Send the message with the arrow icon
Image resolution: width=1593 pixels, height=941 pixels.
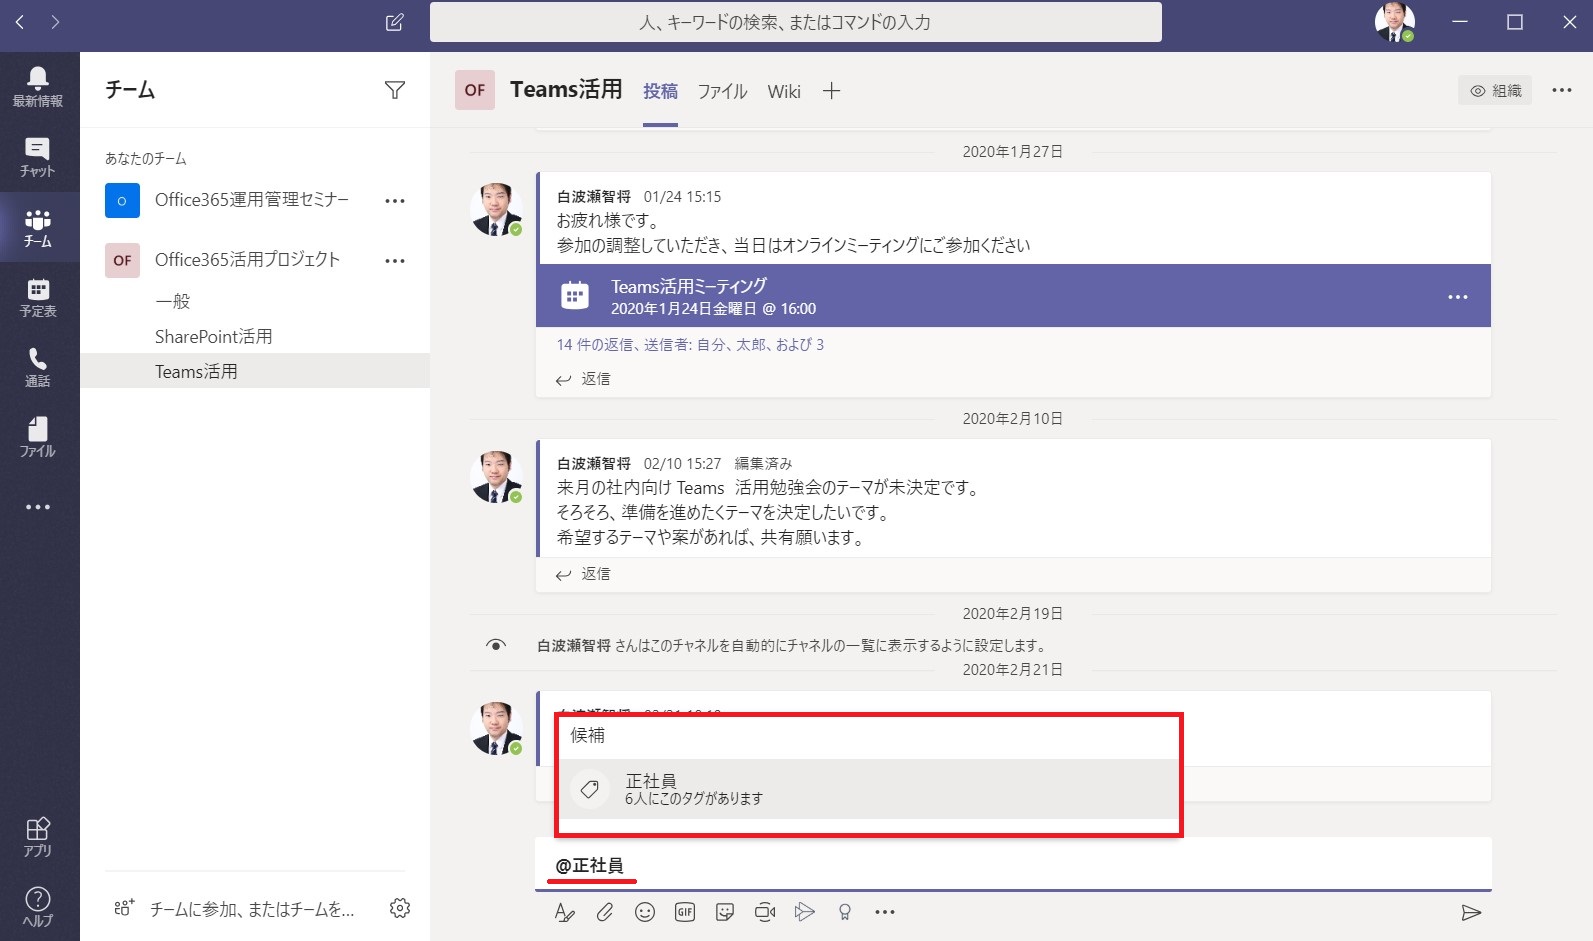point(1471,912)
